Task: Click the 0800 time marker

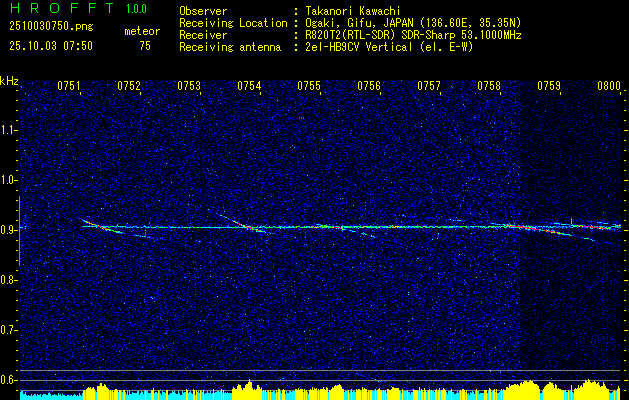Action: pyautogui.click(x=609, y=87)
